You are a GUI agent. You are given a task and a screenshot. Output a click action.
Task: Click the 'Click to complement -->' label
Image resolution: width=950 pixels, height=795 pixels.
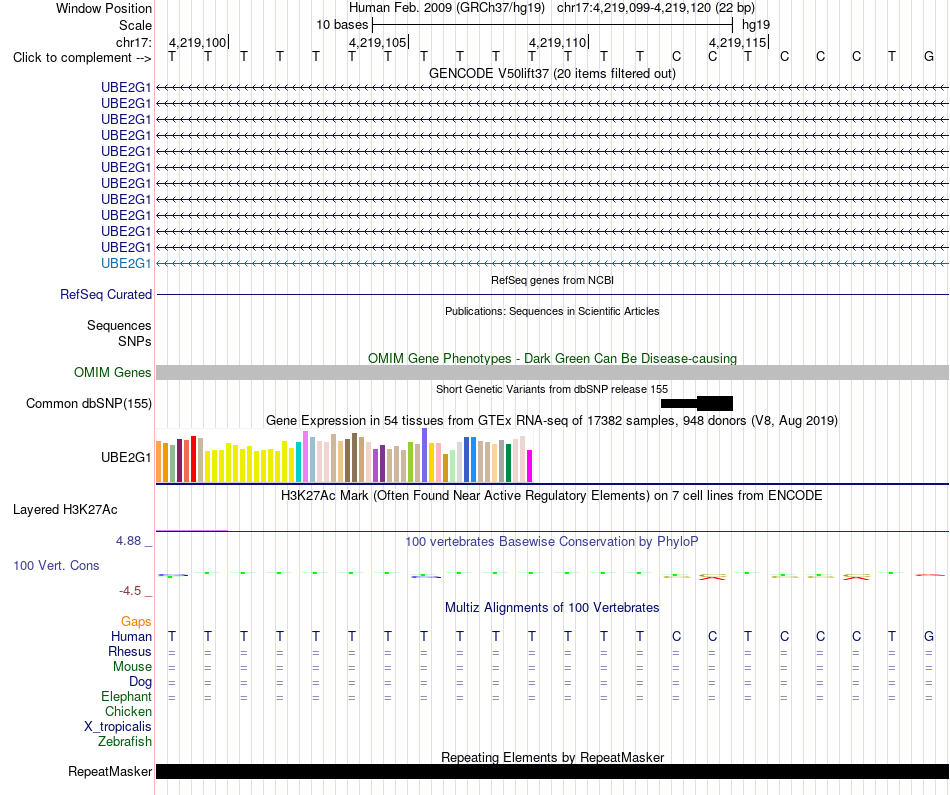pyautogui.click(x=82, y=58)
